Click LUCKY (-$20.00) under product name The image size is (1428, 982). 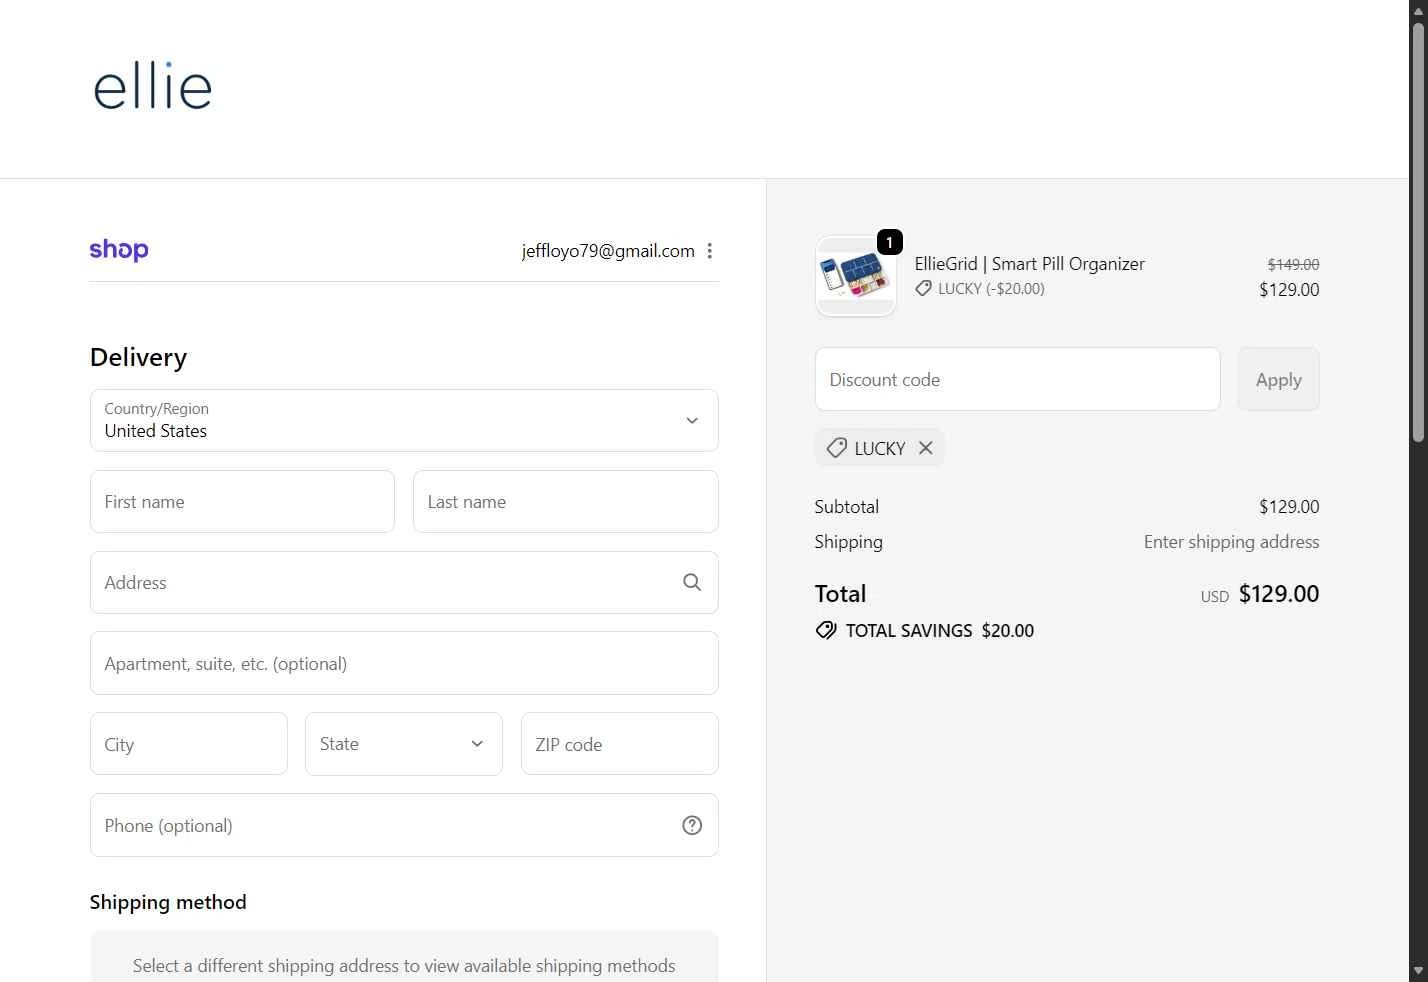991,289
